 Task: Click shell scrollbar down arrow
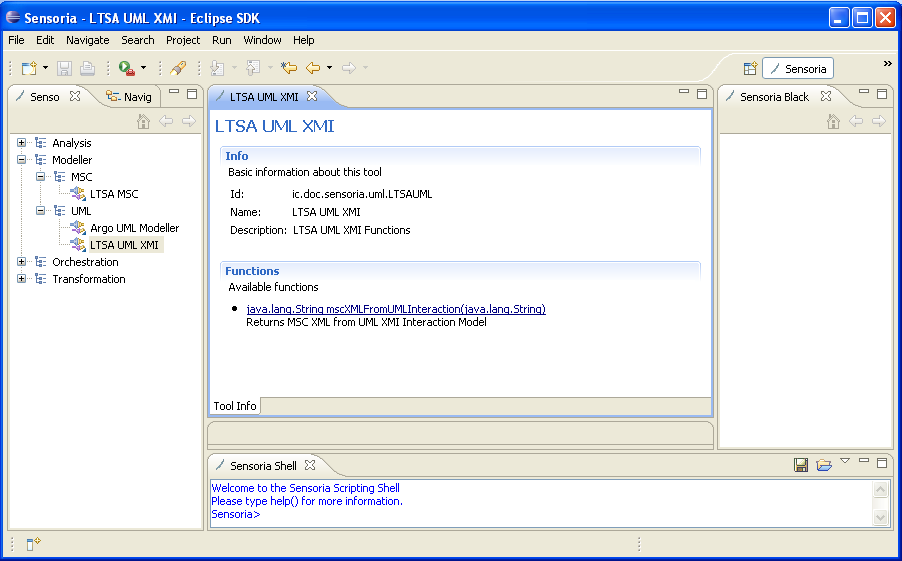click(880, 518)
